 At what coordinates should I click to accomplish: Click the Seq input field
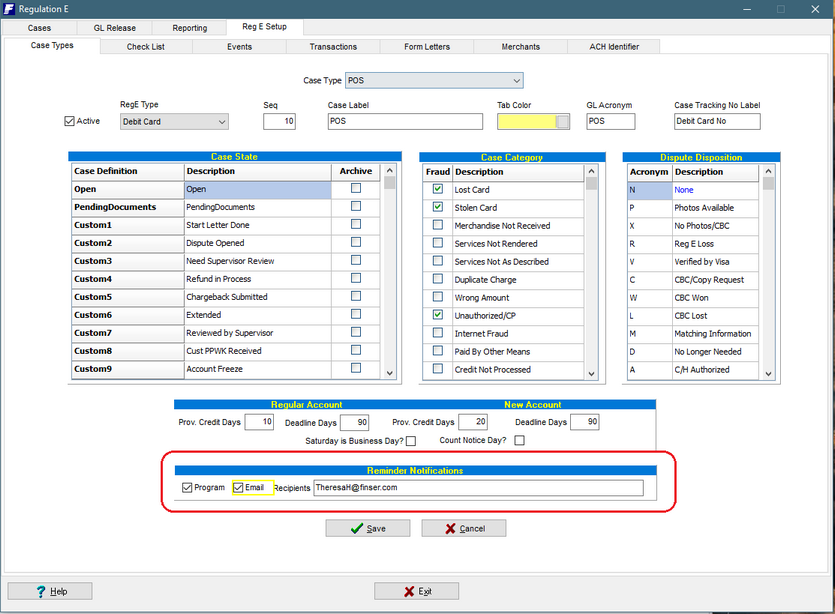[279, 121]
